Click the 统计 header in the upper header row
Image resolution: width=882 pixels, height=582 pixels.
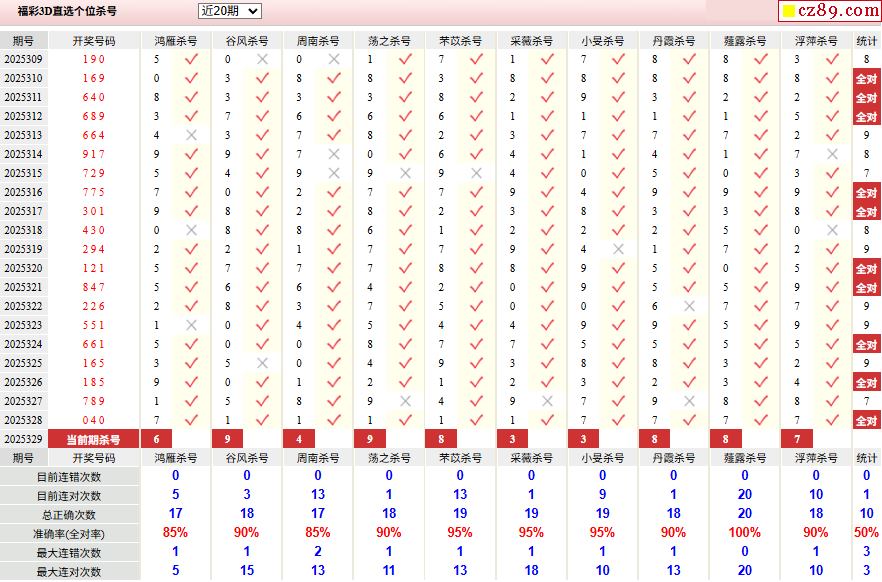866,41
